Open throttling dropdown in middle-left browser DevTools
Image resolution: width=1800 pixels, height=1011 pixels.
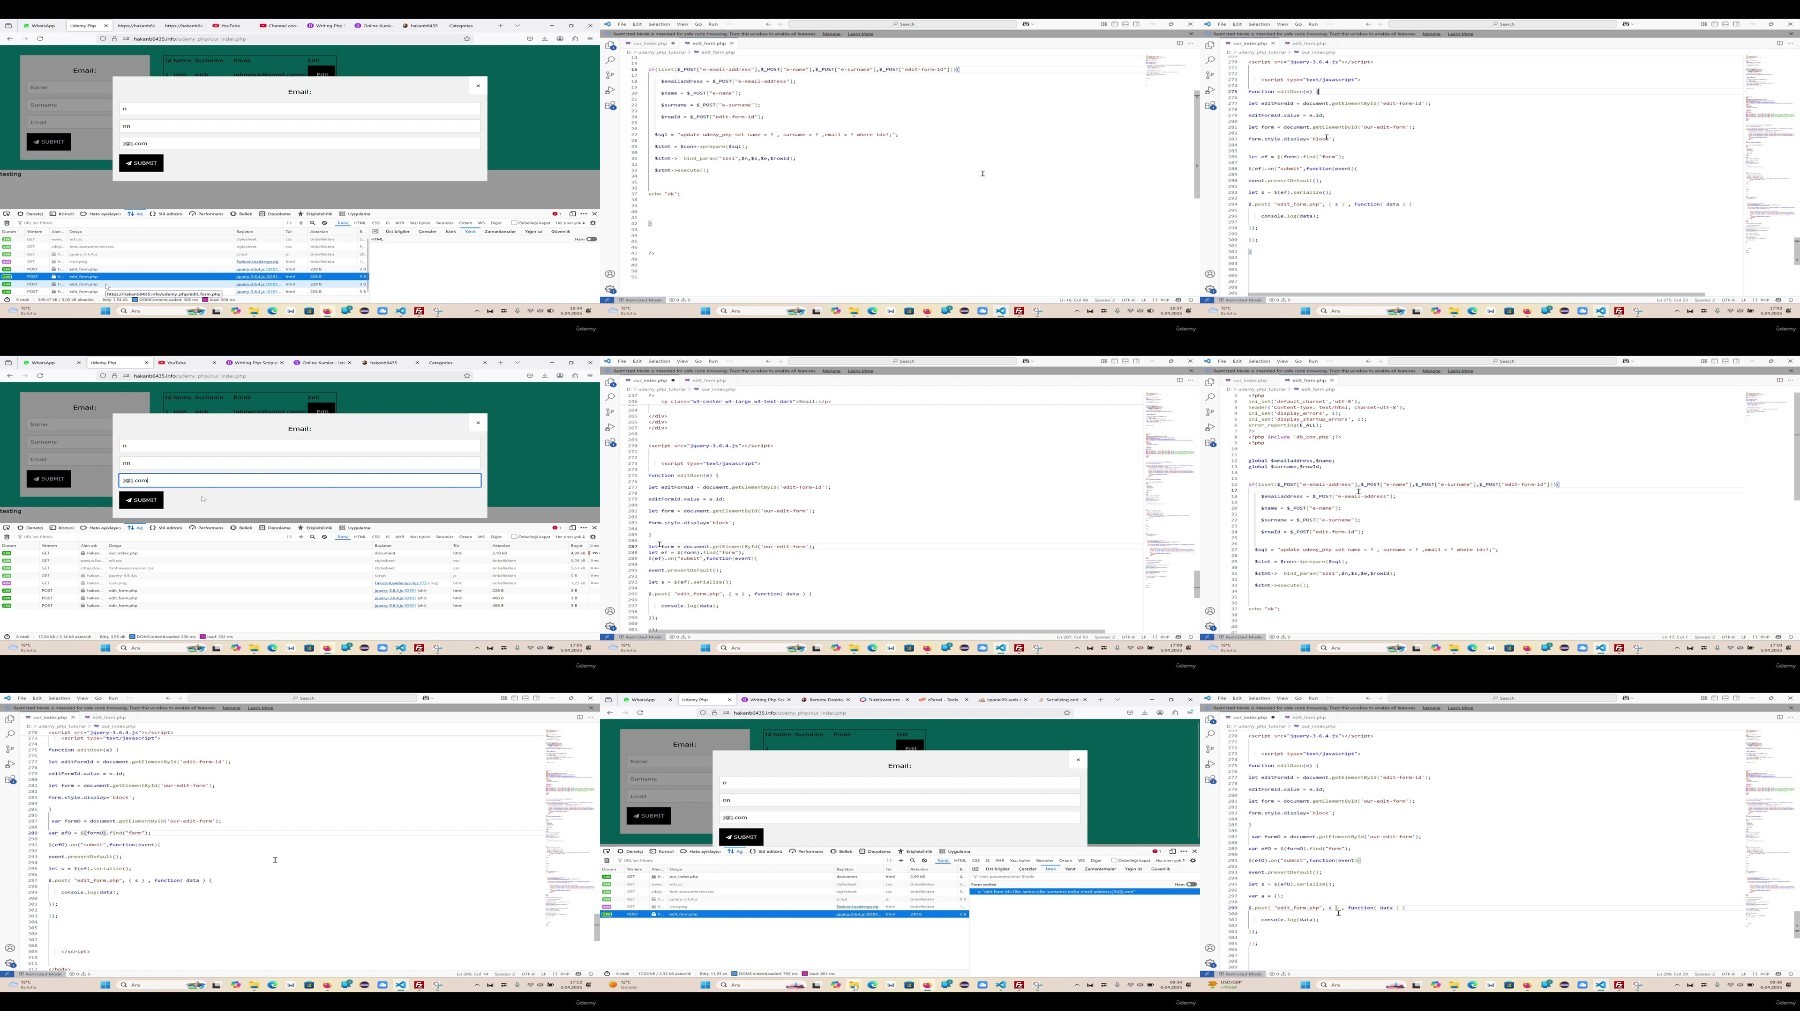(x=570, y=536)
